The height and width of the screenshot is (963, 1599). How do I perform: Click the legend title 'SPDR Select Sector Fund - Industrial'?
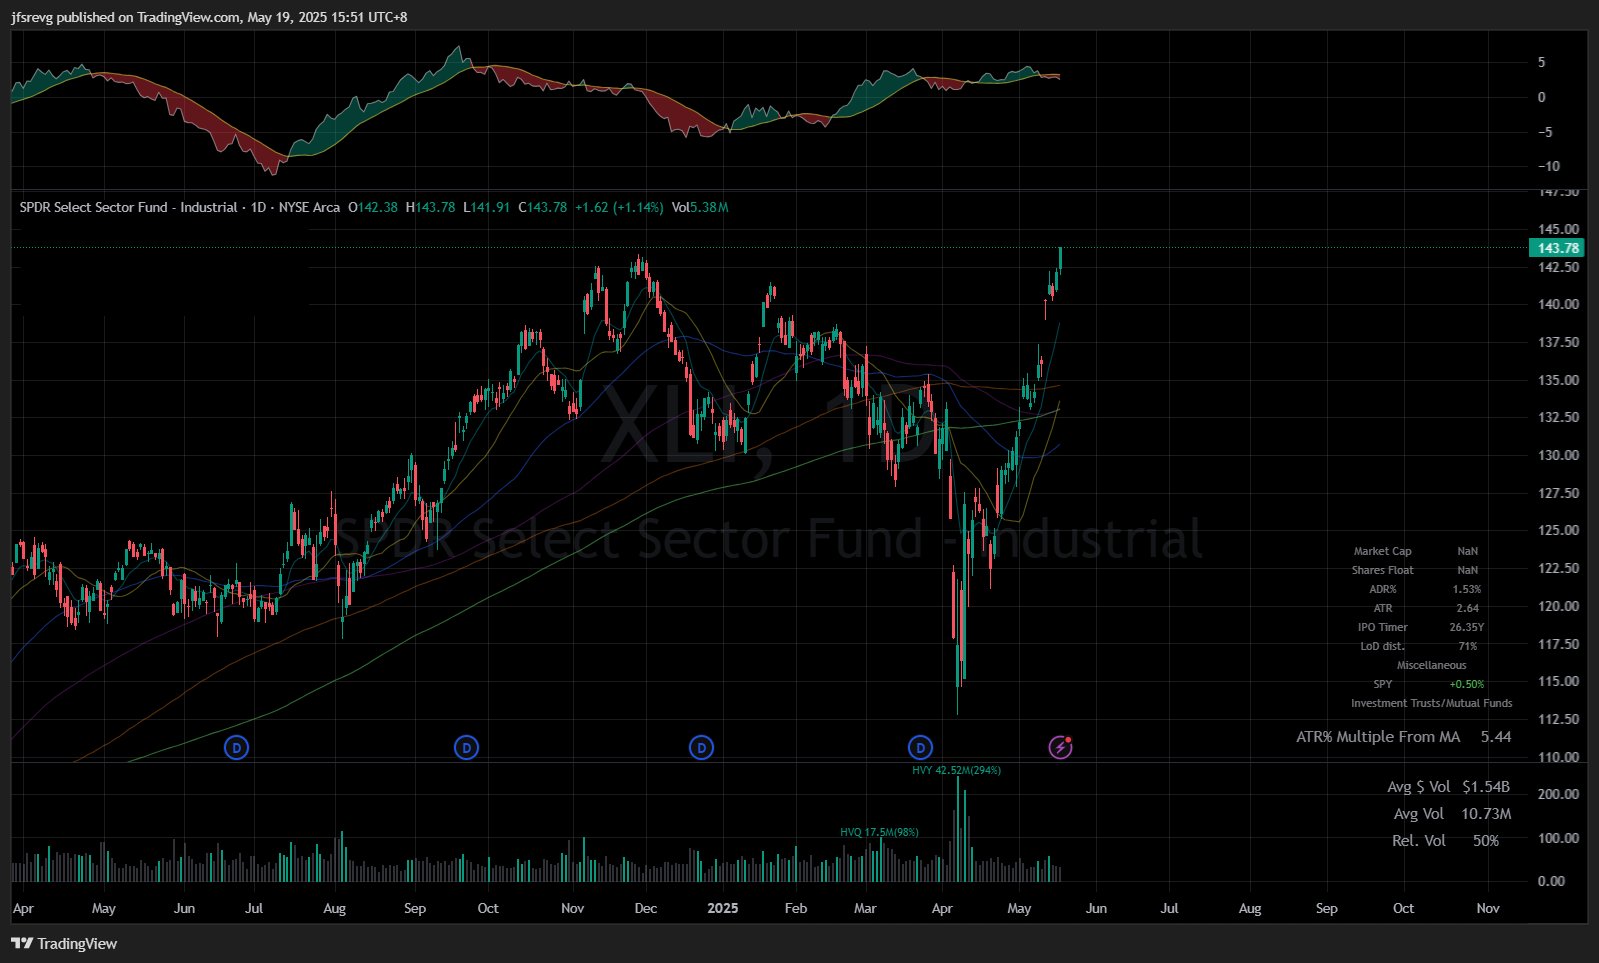click(128, 208)
